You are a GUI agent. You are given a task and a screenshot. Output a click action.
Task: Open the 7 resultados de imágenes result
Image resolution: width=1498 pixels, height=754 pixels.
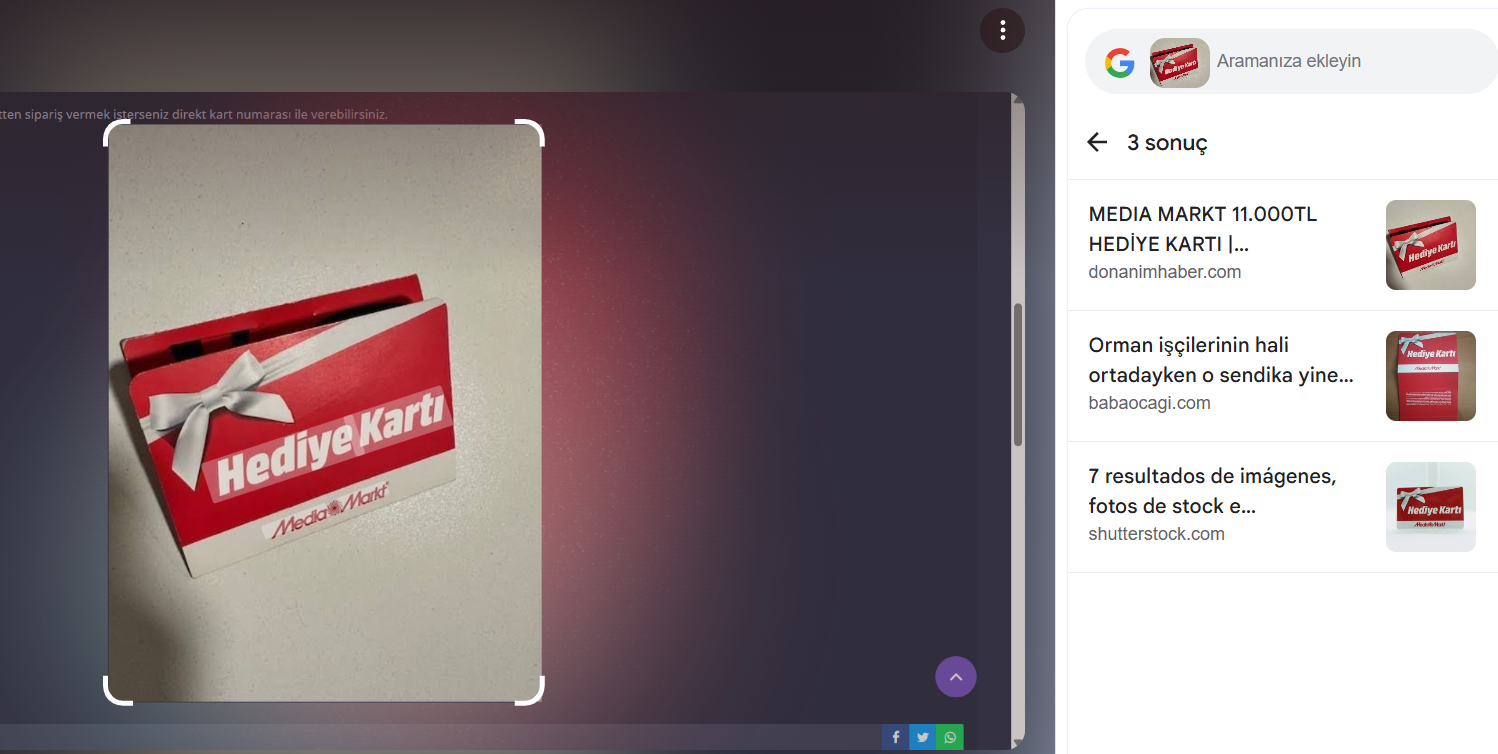[1282, 507]
